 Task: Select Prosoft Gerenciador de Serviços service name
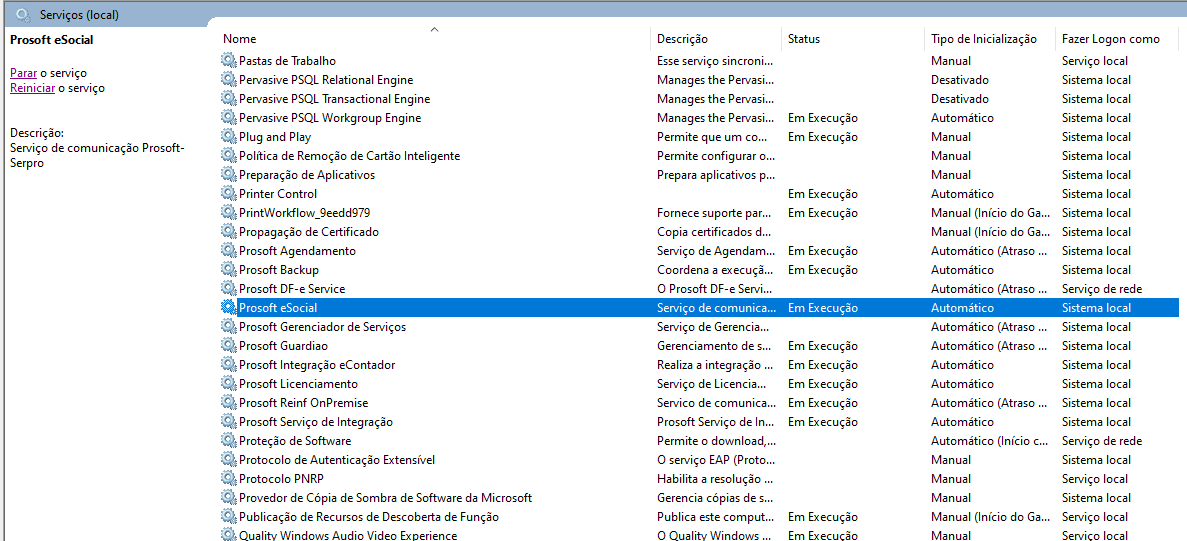click(x=322, y=326)
